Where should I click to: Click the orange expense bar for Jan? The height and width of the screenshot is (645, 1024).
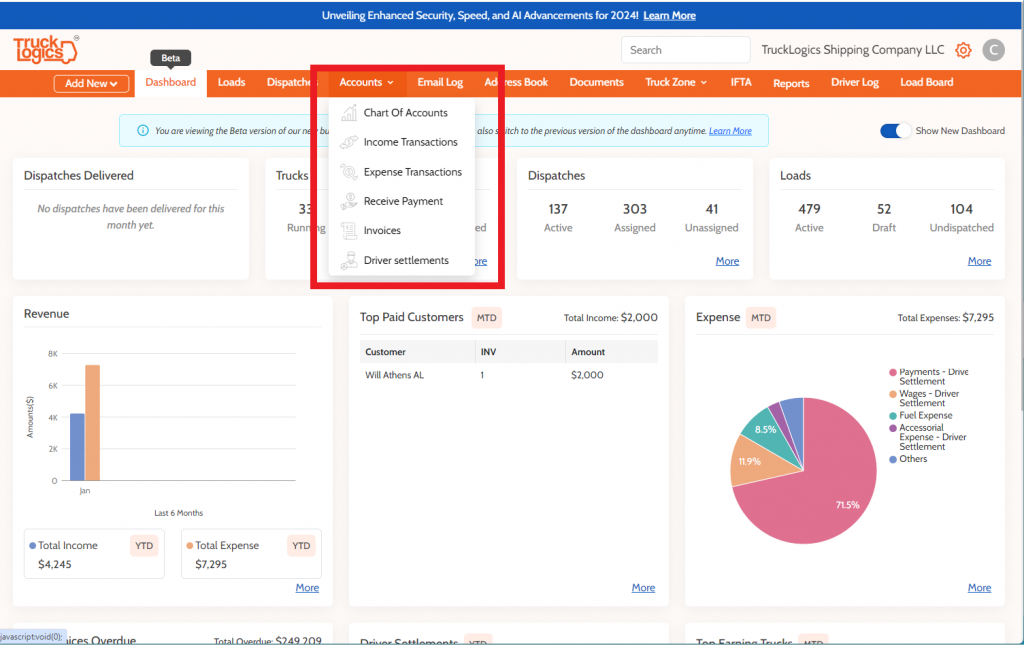click(x=93, y=422)
